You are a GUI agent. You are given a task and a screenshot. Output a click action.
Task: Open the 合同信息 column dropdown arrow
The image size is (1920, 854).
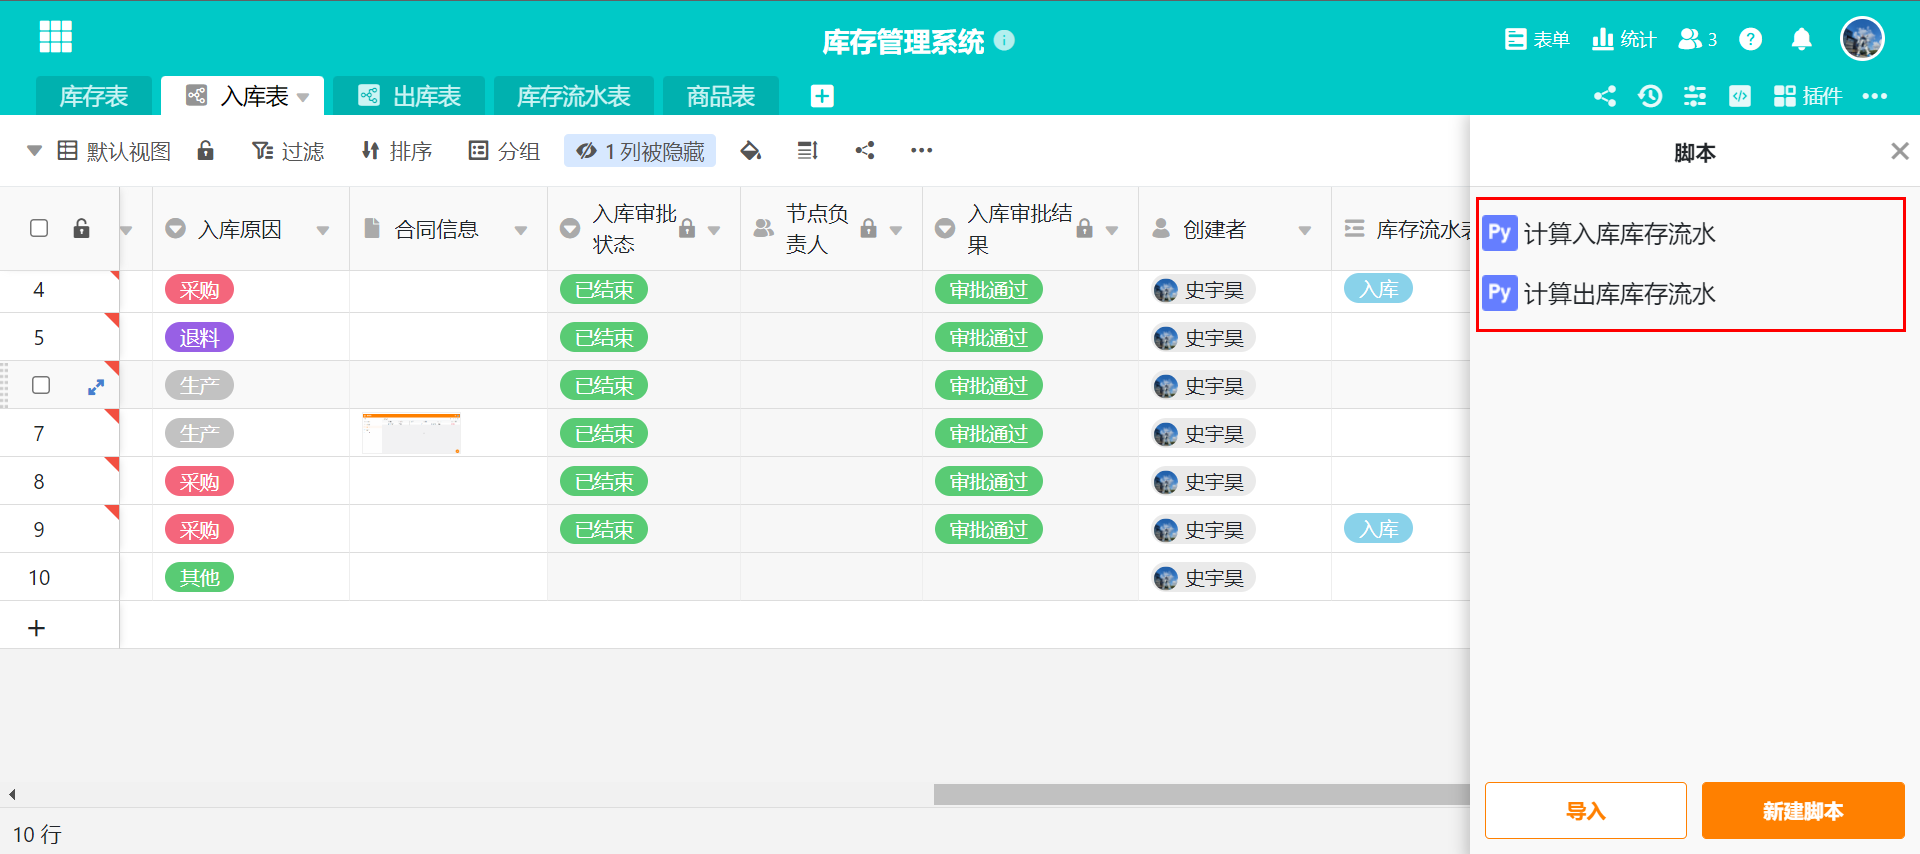(521, 230)
